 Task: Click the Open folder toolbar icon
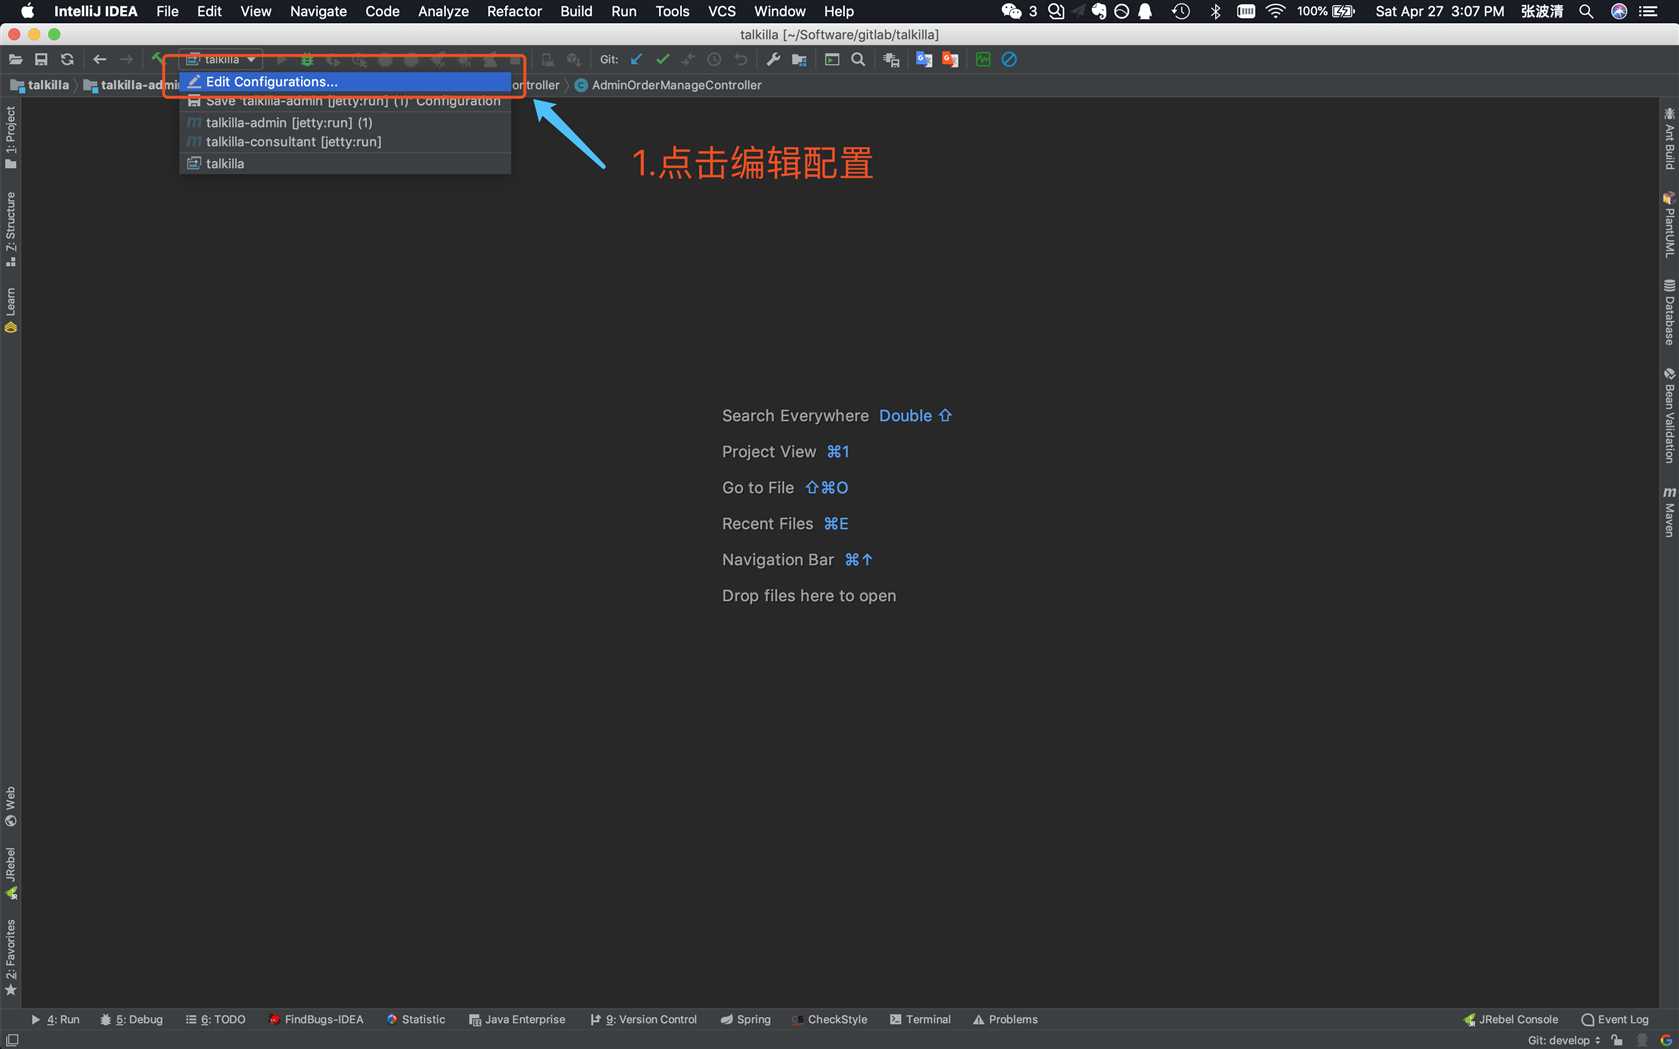coord(15,60)
